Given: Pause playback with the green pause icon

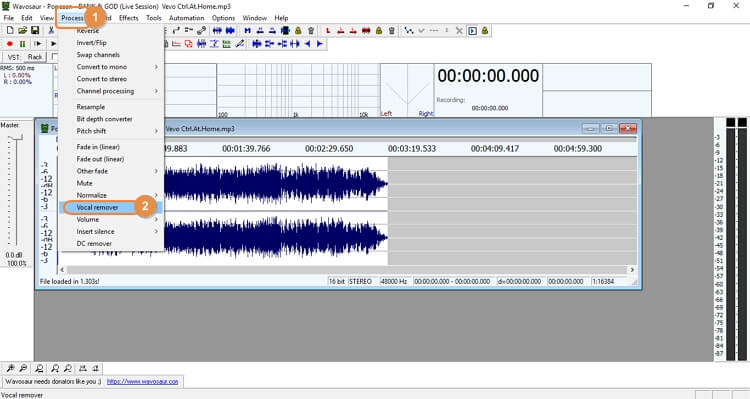Looking at the screenshot, I should 22,44.
